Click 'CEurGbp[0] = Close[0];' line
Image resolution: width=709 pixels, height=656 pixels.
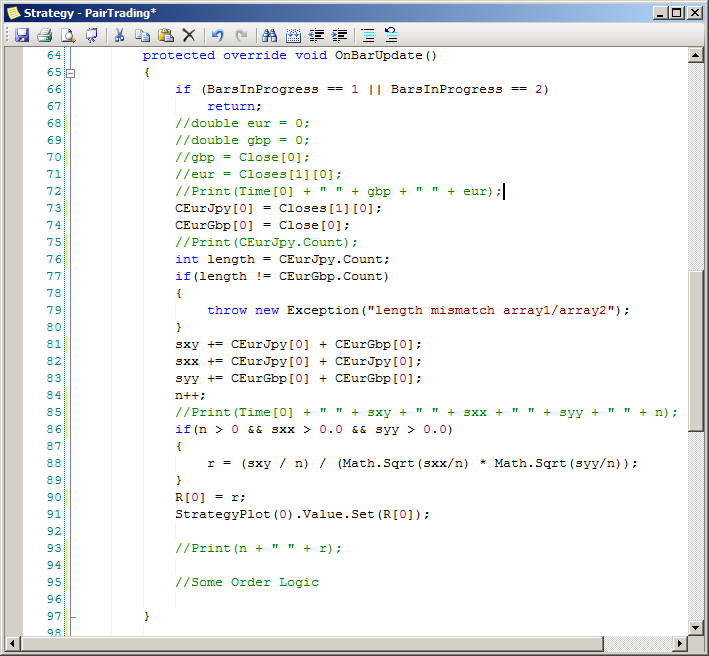(x=262, y=226)
